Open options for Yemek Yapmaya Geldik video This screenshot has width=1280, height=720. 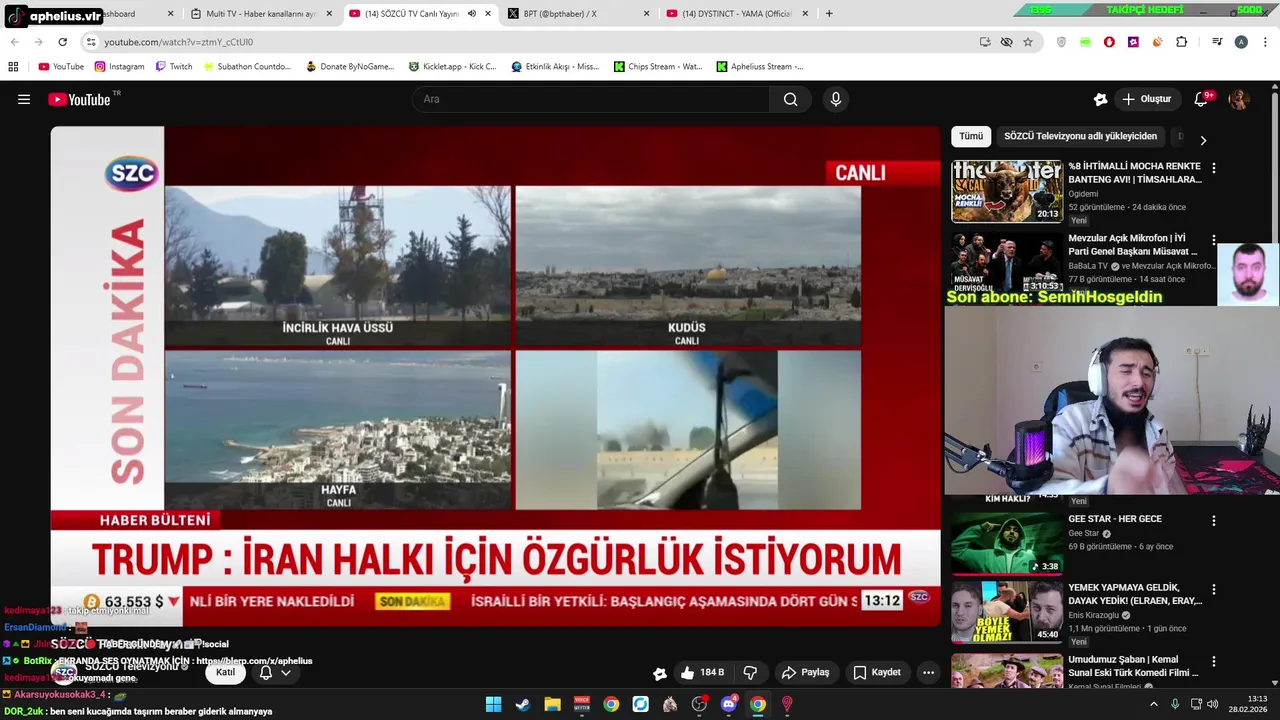[x=1214, y=590]
